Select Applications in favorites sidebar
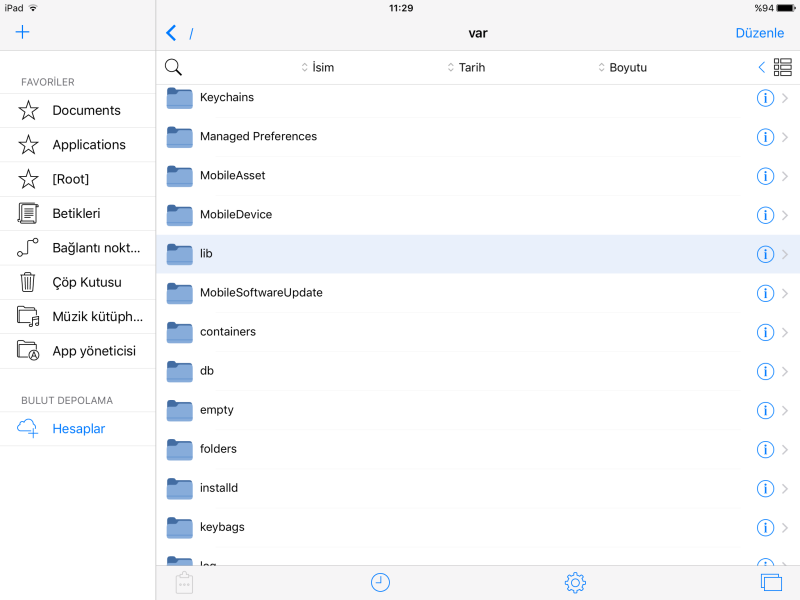Viewport: 800px width, 600px height. pyautogui.click(x=88, y=145)
